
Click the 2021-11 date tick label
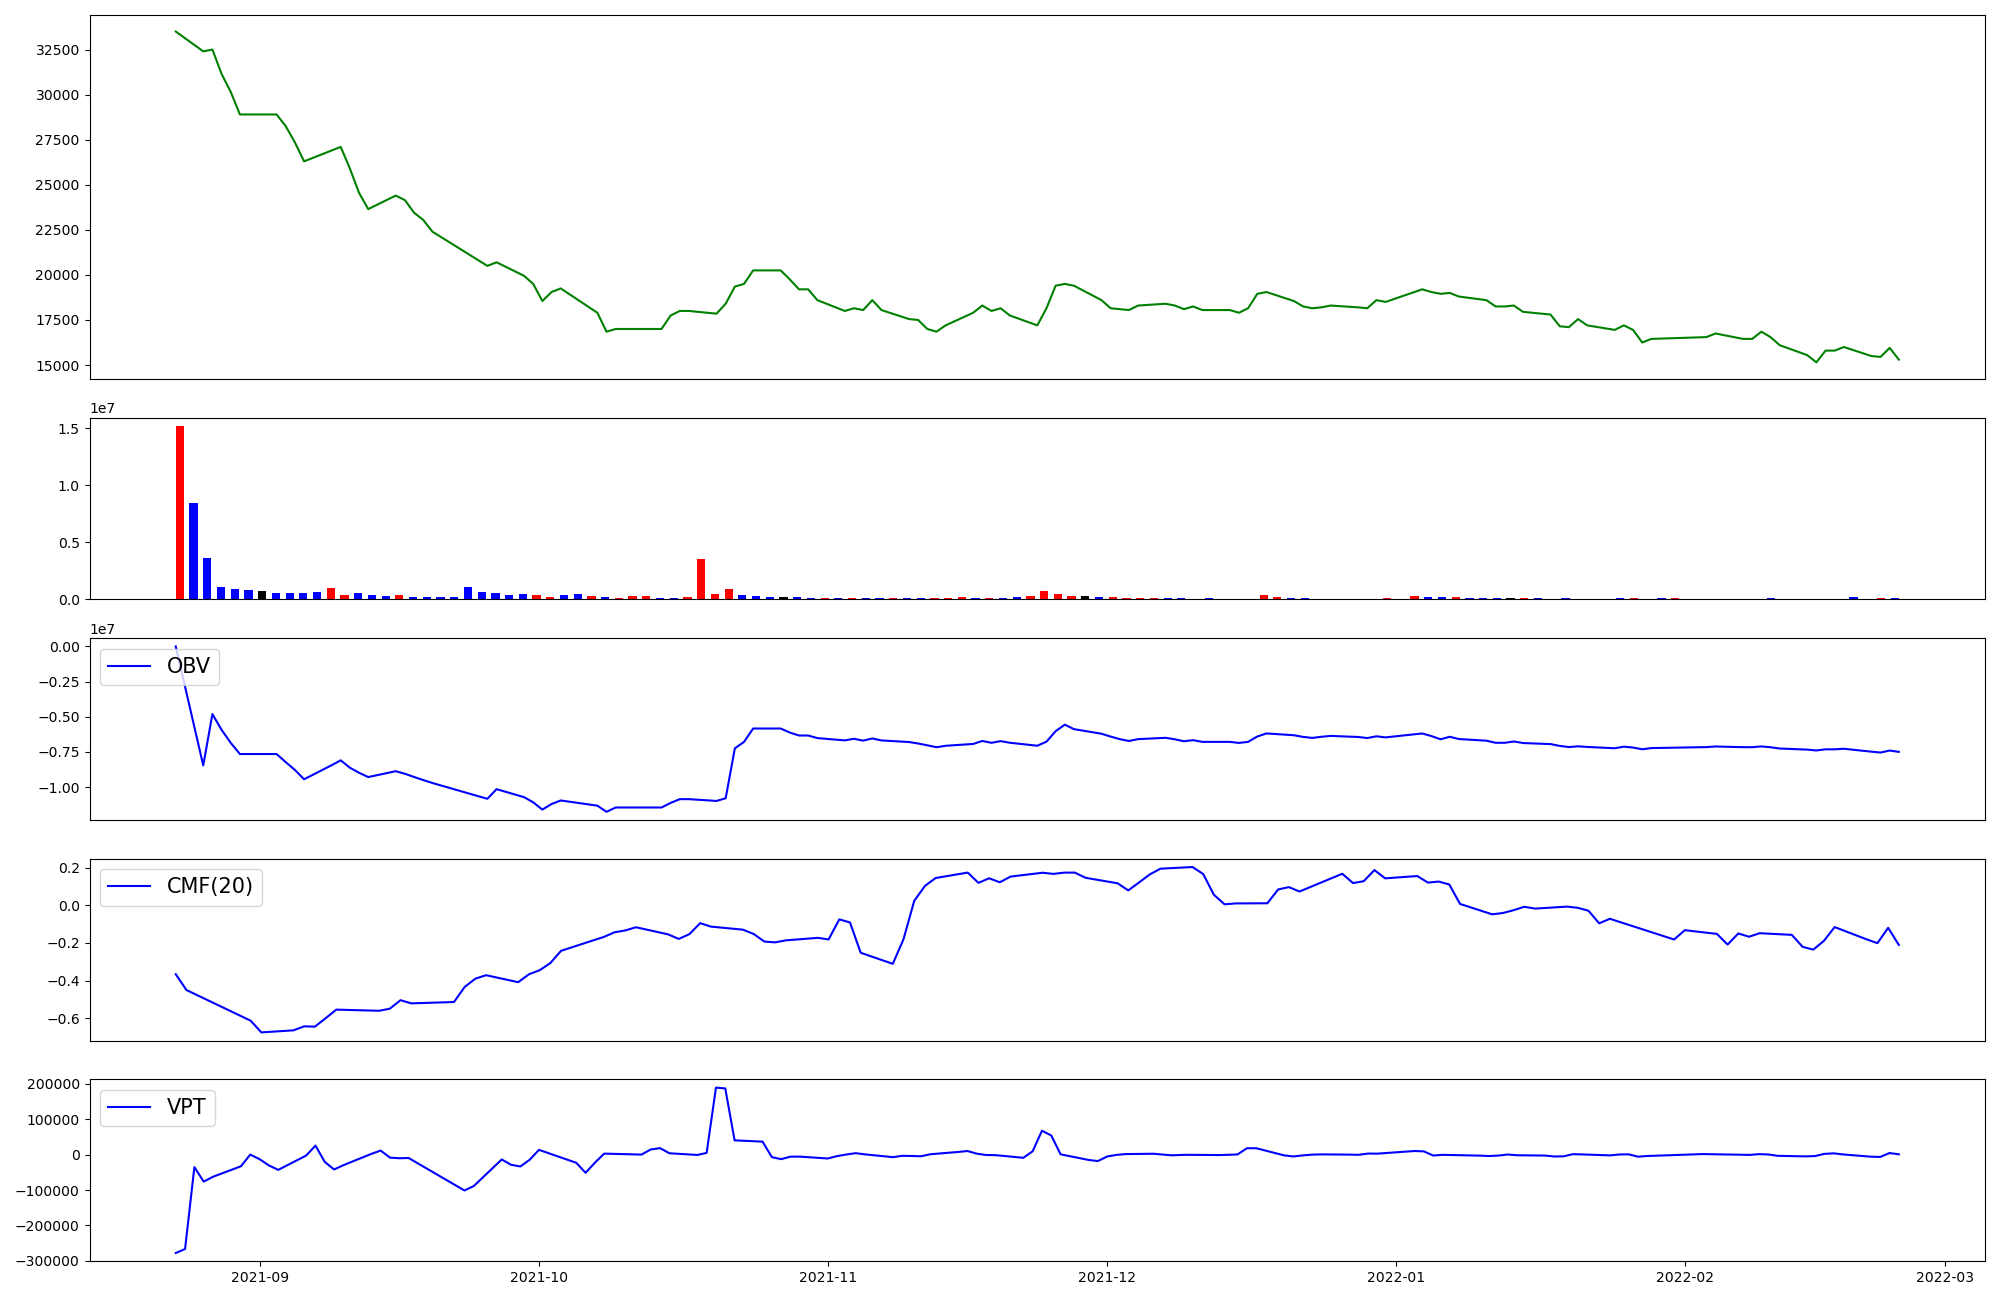coord(828,1277)
